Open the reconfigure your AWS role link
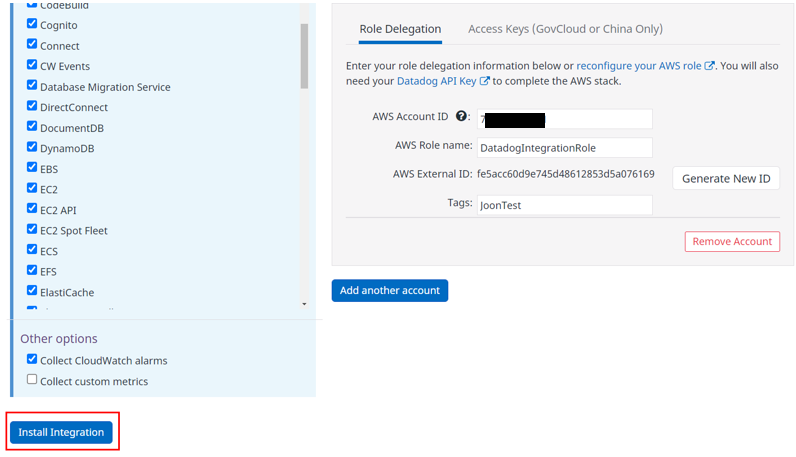Viewport: 796px width, 457px height. (x=639, y=66)
